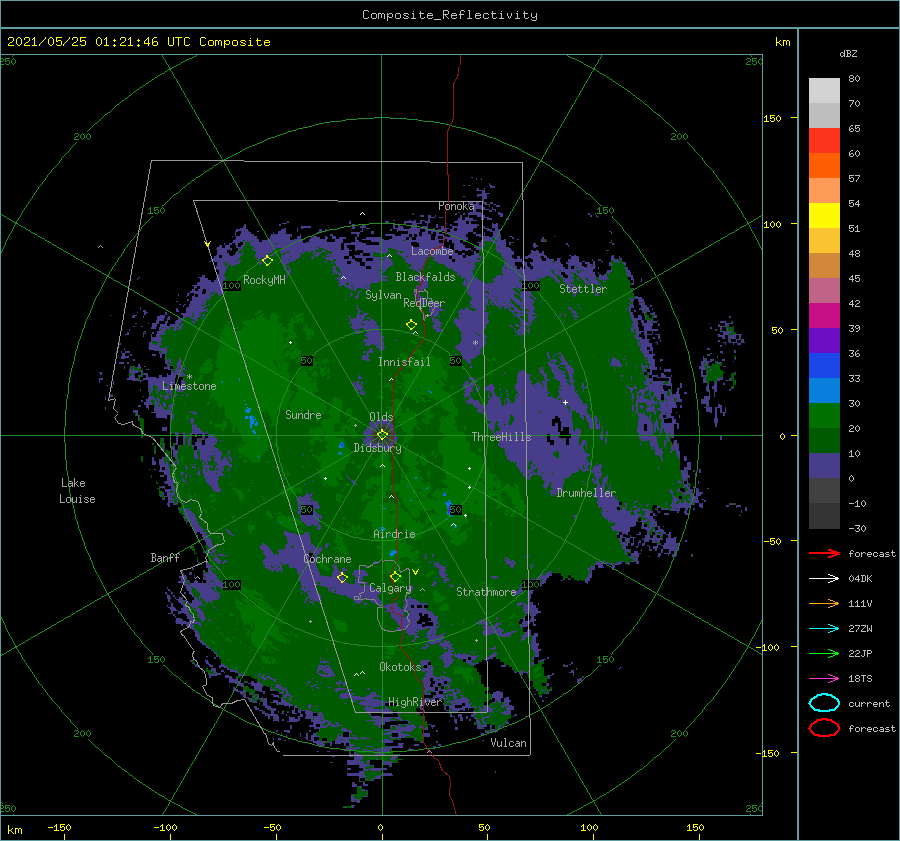Select the 27ZW legend text
Viewport: 900px width, 841px height.
pos(860,628)
